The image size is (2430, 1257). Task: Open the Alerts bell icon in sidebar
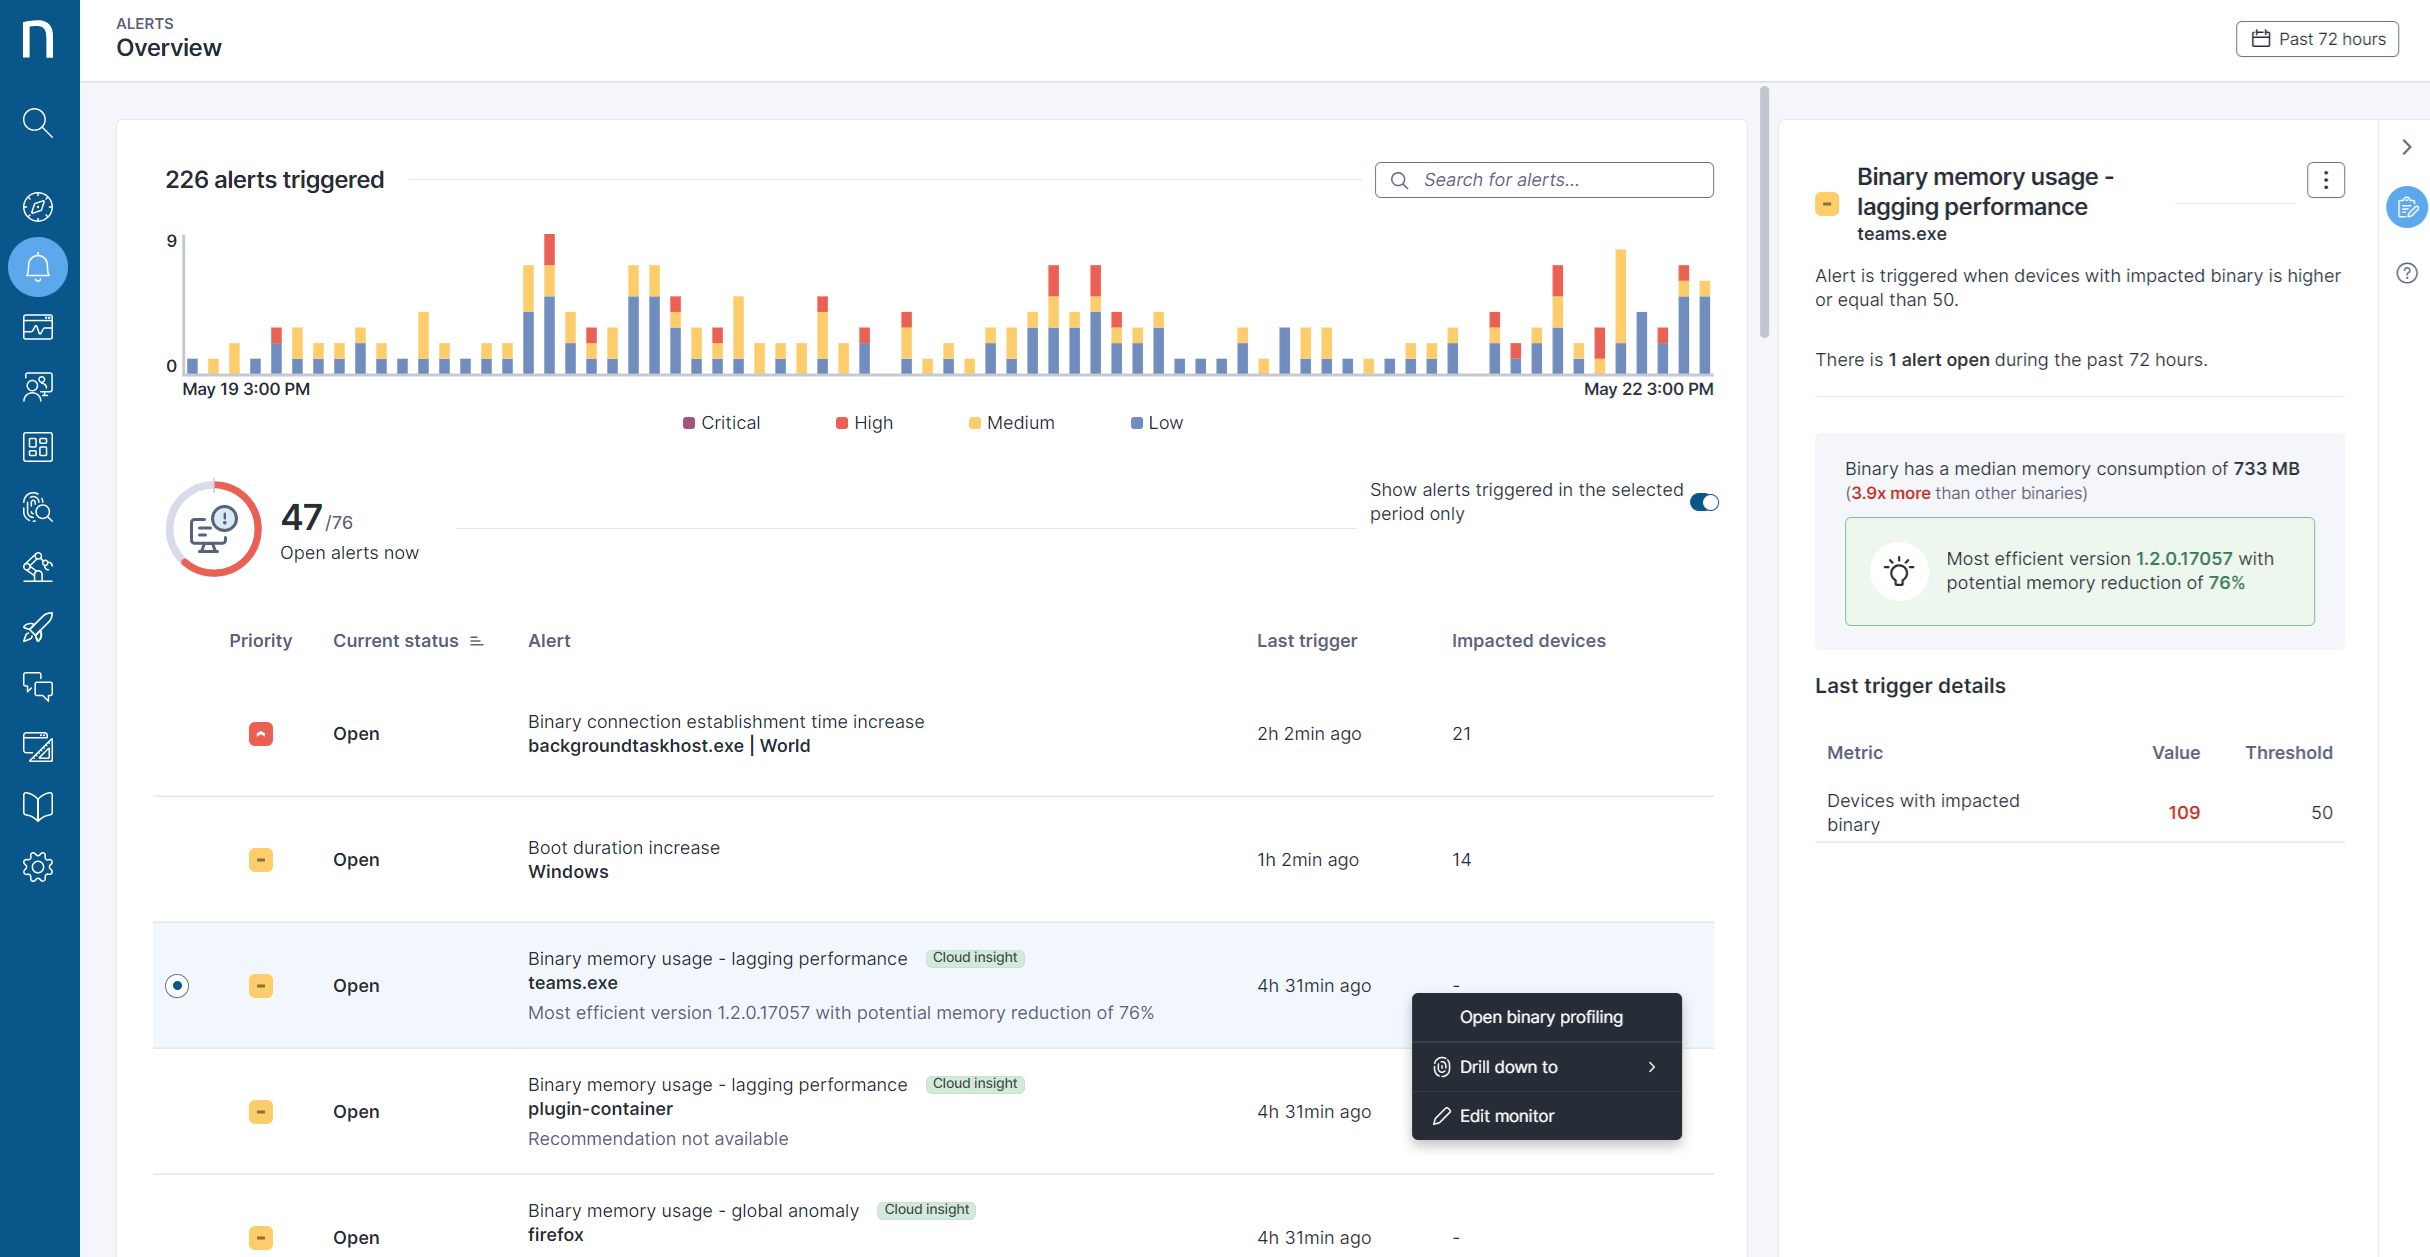pos(38,267)
